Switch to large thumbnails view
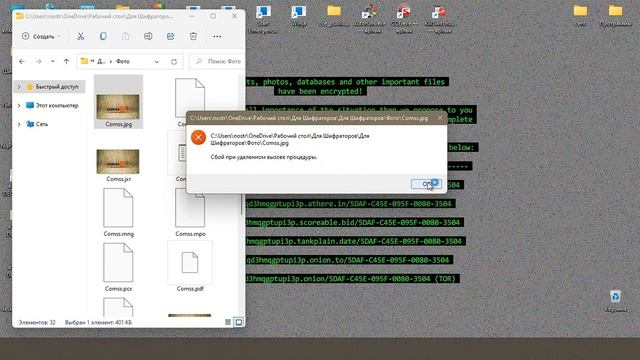 pyautogui.click(x=239, y=322)
